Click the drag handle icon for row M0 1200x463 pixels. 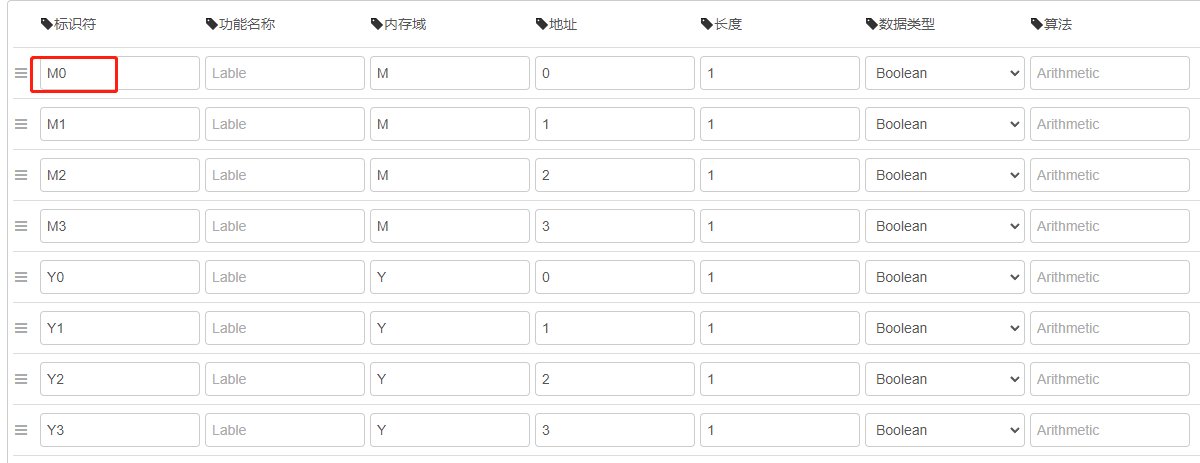20,73
